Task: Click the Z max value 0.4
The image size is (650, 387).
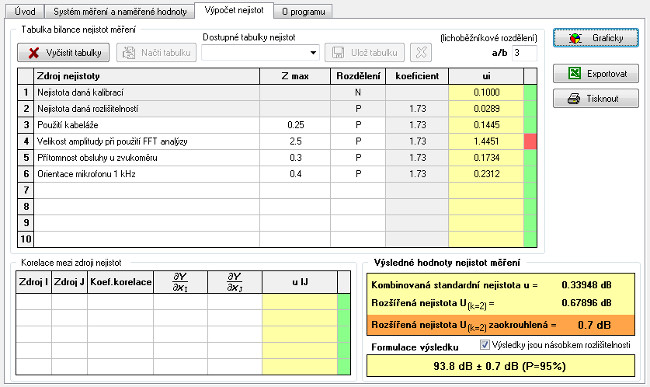Action: click(x=295, y=174)
